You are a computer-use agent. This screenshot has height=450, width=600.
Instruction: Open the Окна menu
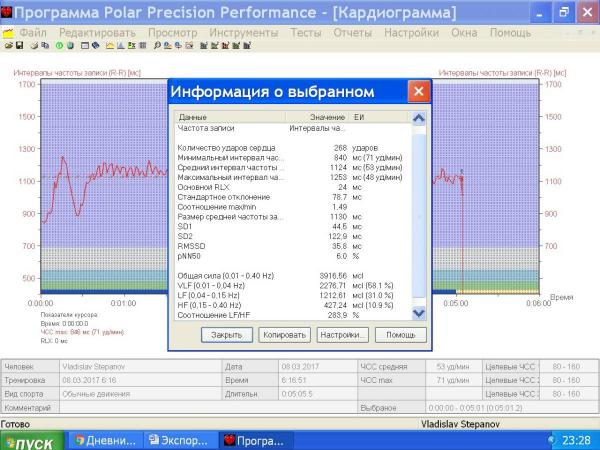(x=464, y=33)
